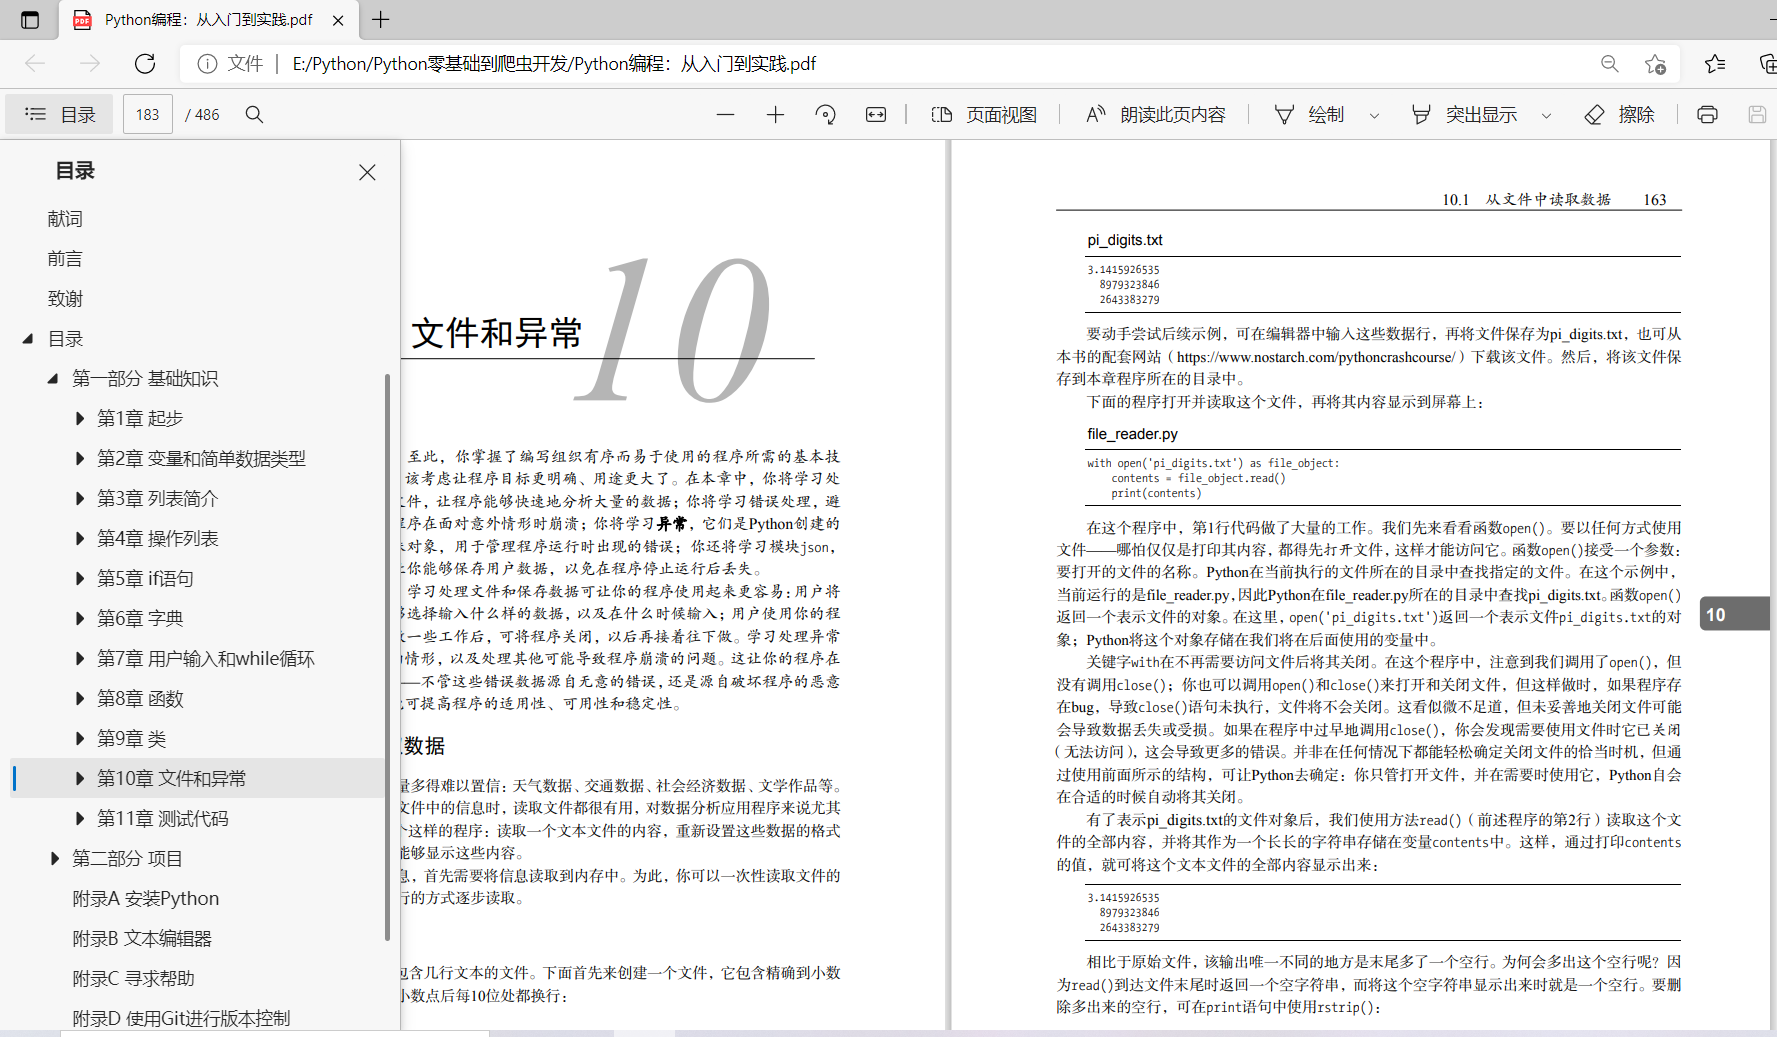Expand the 第9章 类 node
Screen dimensions: 1777x1037
pyautogui.click(x=79, y=739)
